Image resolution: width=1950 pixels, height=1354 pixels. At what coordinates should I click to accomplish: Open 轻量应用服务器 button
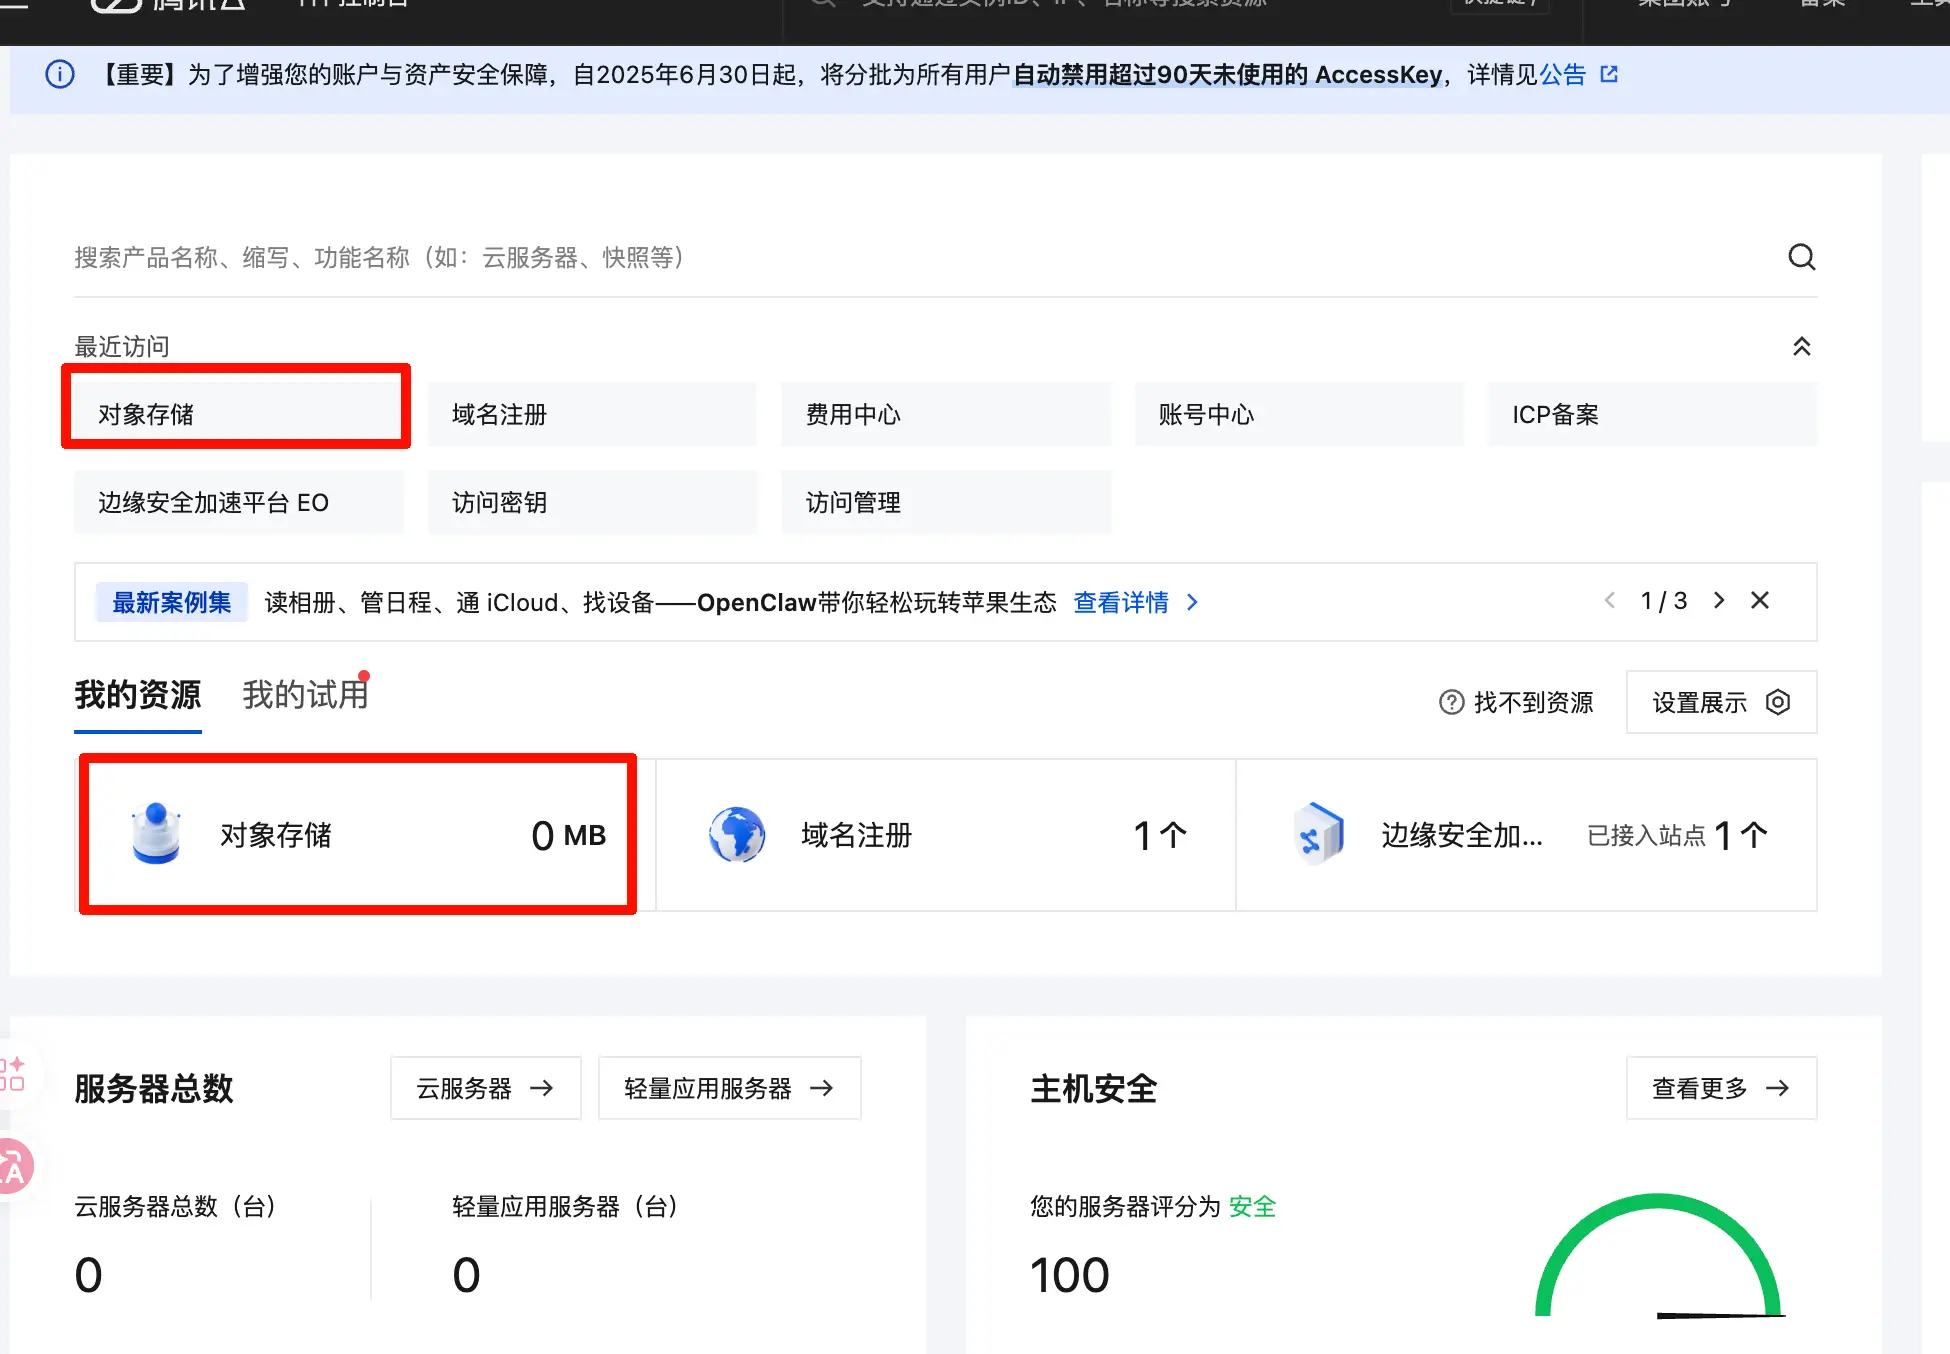(x=729, y=1088)
